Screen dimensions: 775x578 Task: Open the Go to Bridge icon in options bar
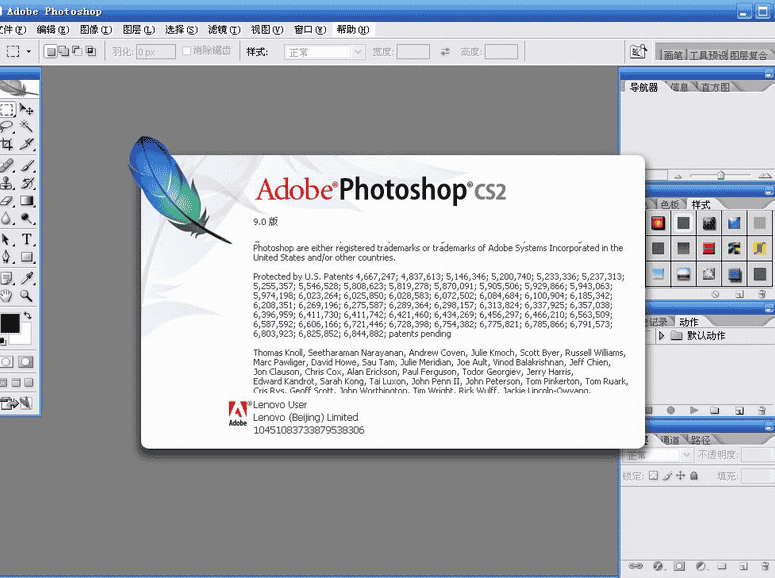tap(638, 51)
